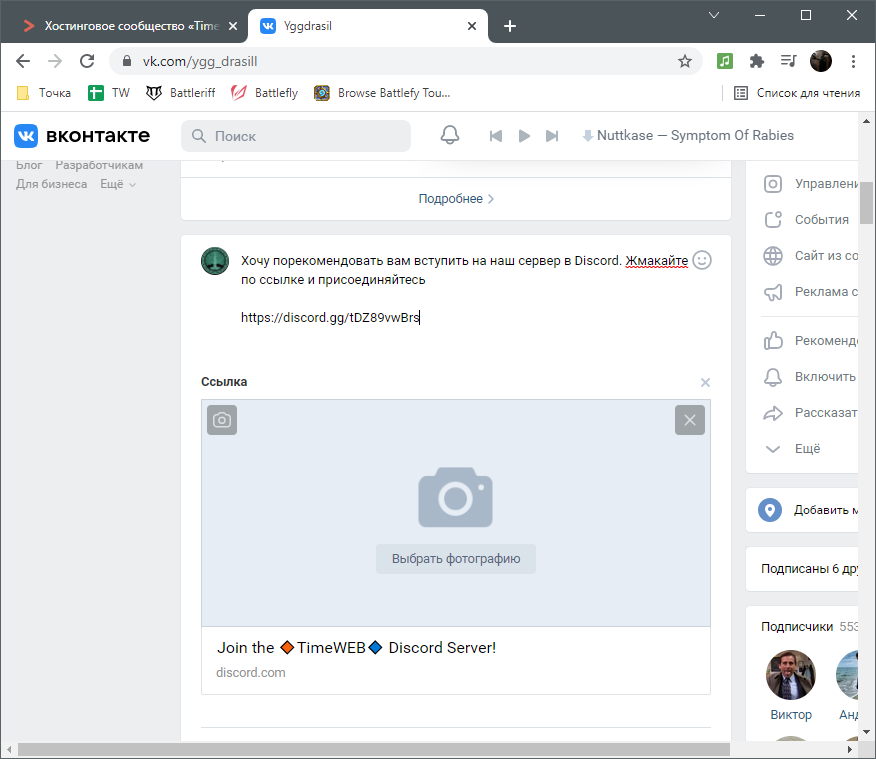Open the VK notifications bell

click(x=450, y=136)
